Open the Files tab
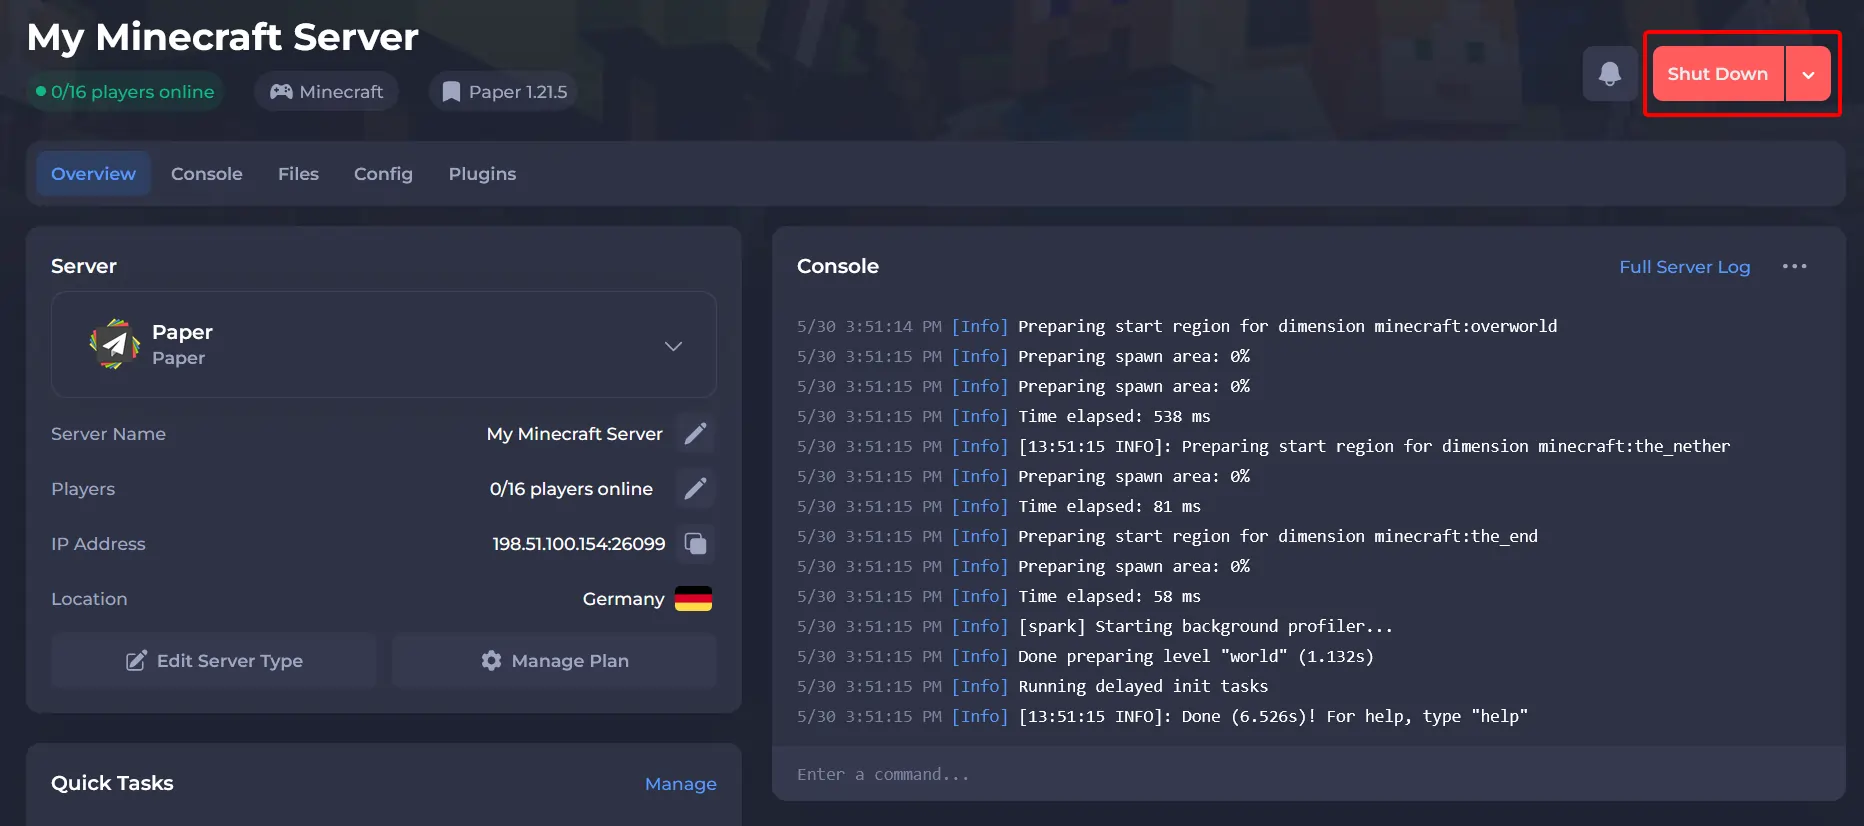 point(298,174)
